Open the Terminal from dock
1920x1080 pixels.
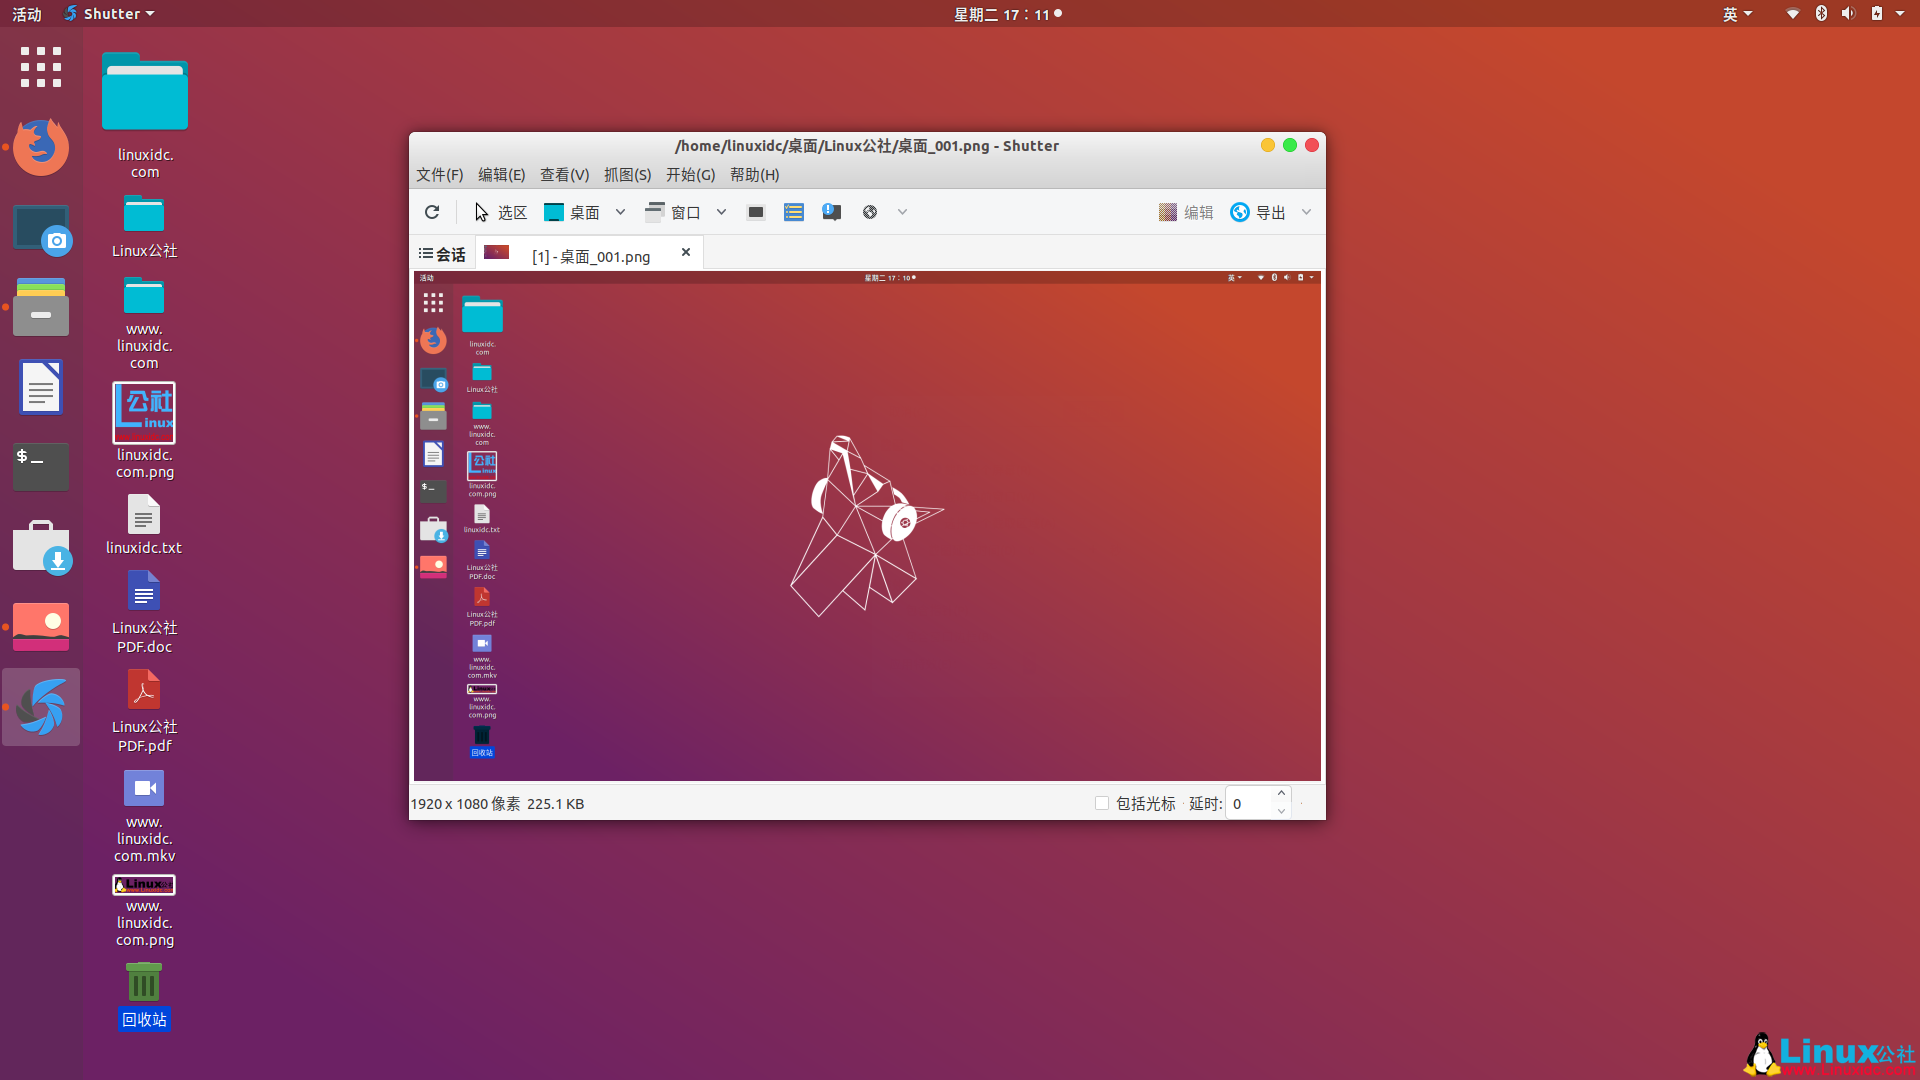tap(41, 467)
